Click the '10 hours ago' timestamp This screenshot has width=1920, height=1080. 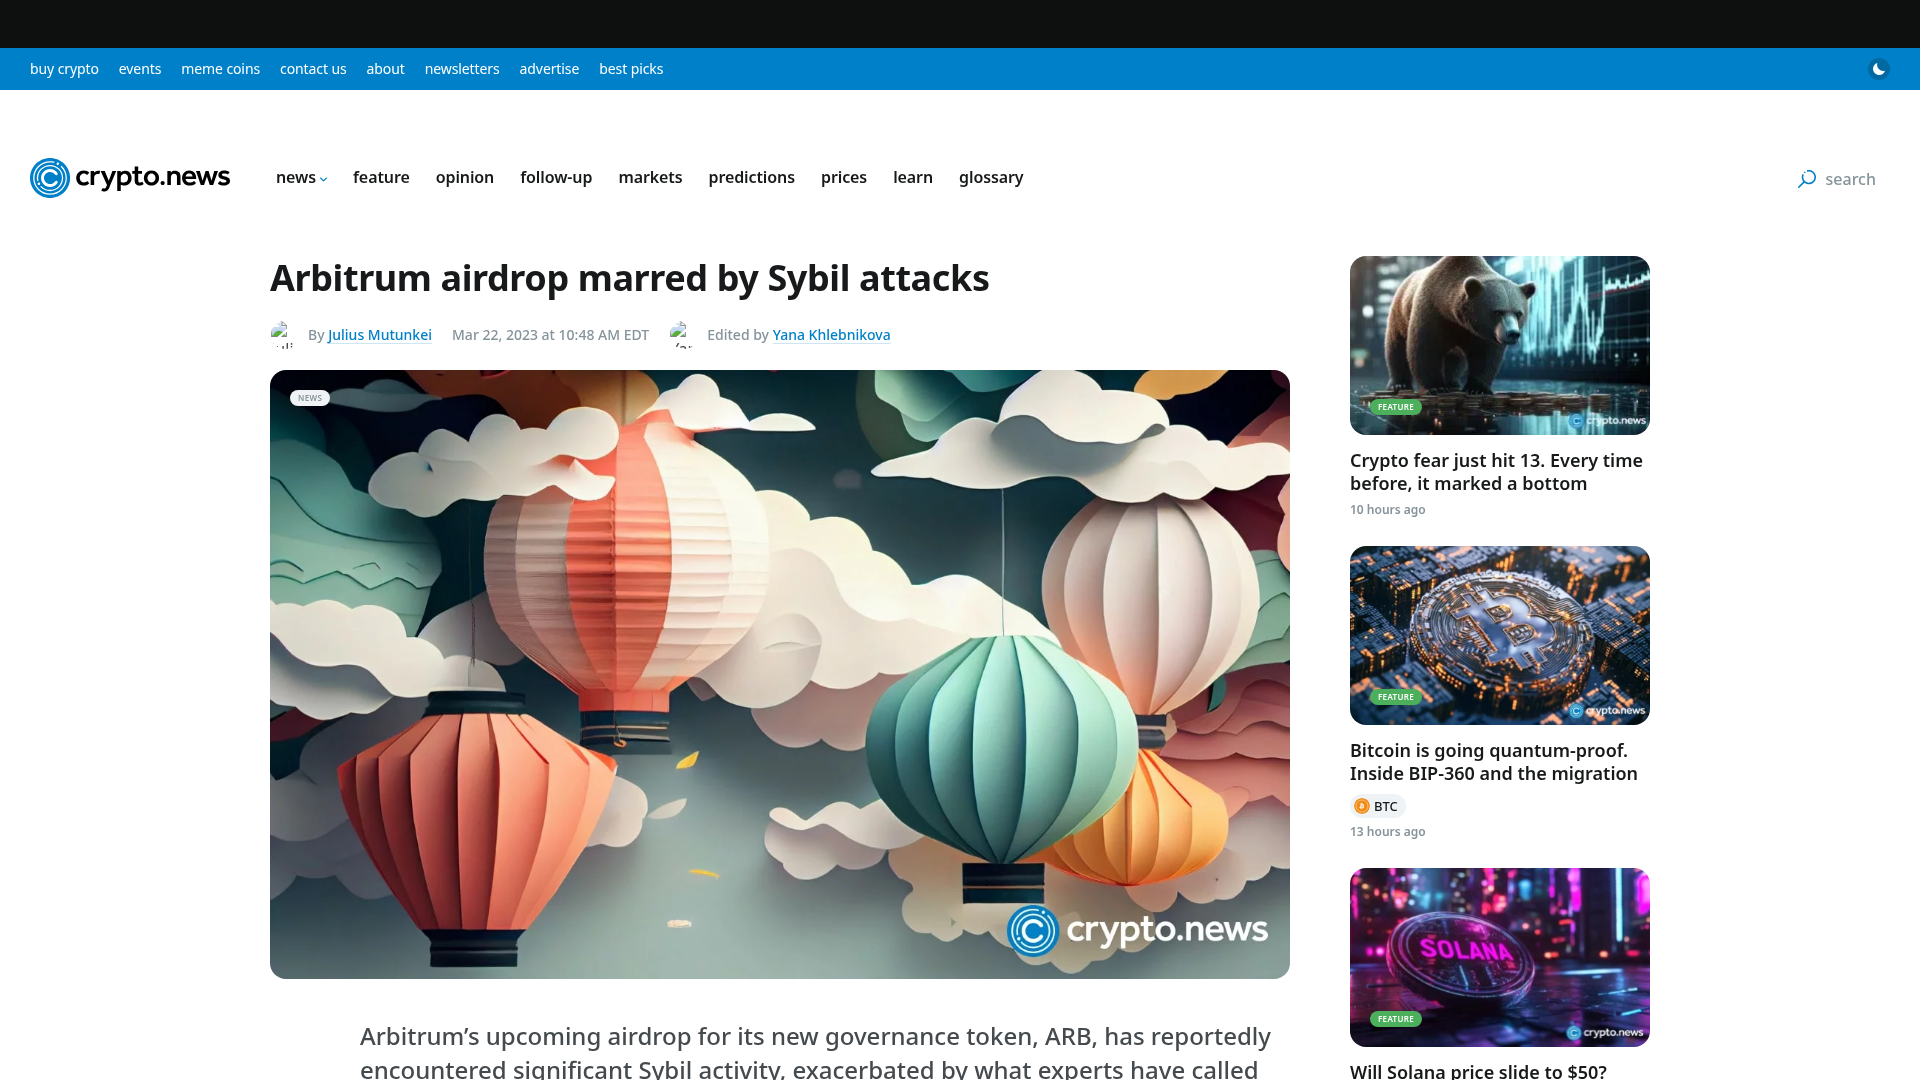click(x=1387, y=510)
